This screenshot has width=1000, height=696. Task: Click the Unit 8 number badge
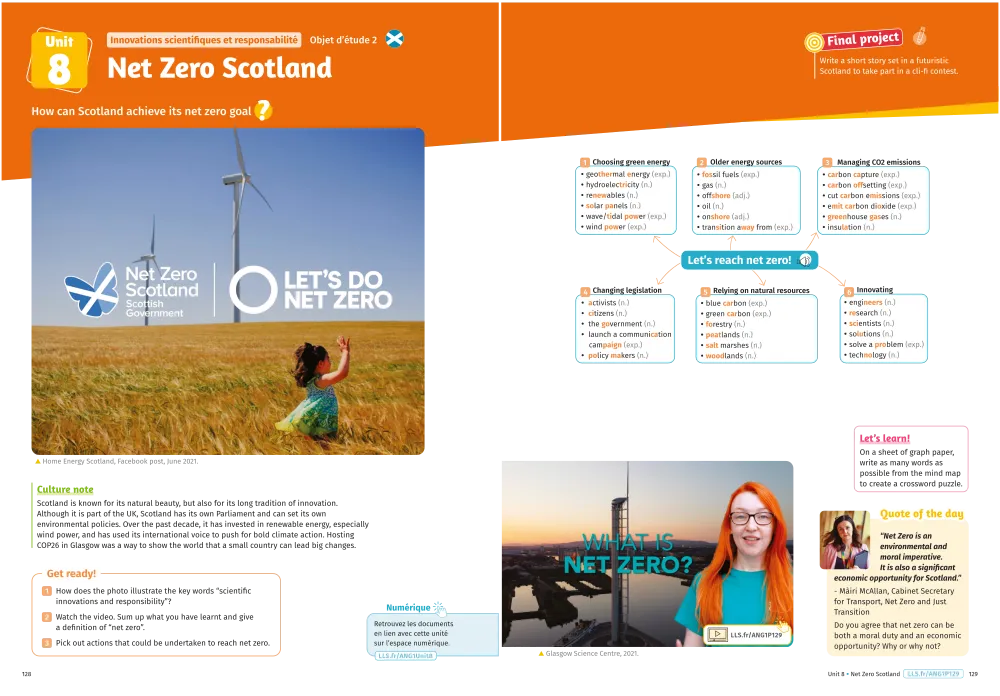(x=59, y=62)
